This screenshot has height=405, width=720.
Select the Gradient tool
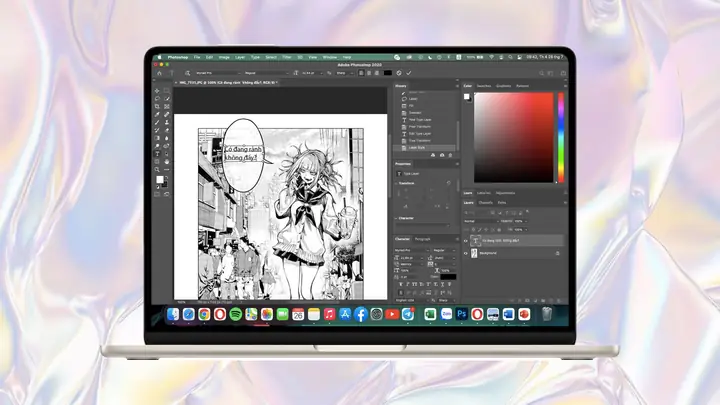tap(157, 138)
